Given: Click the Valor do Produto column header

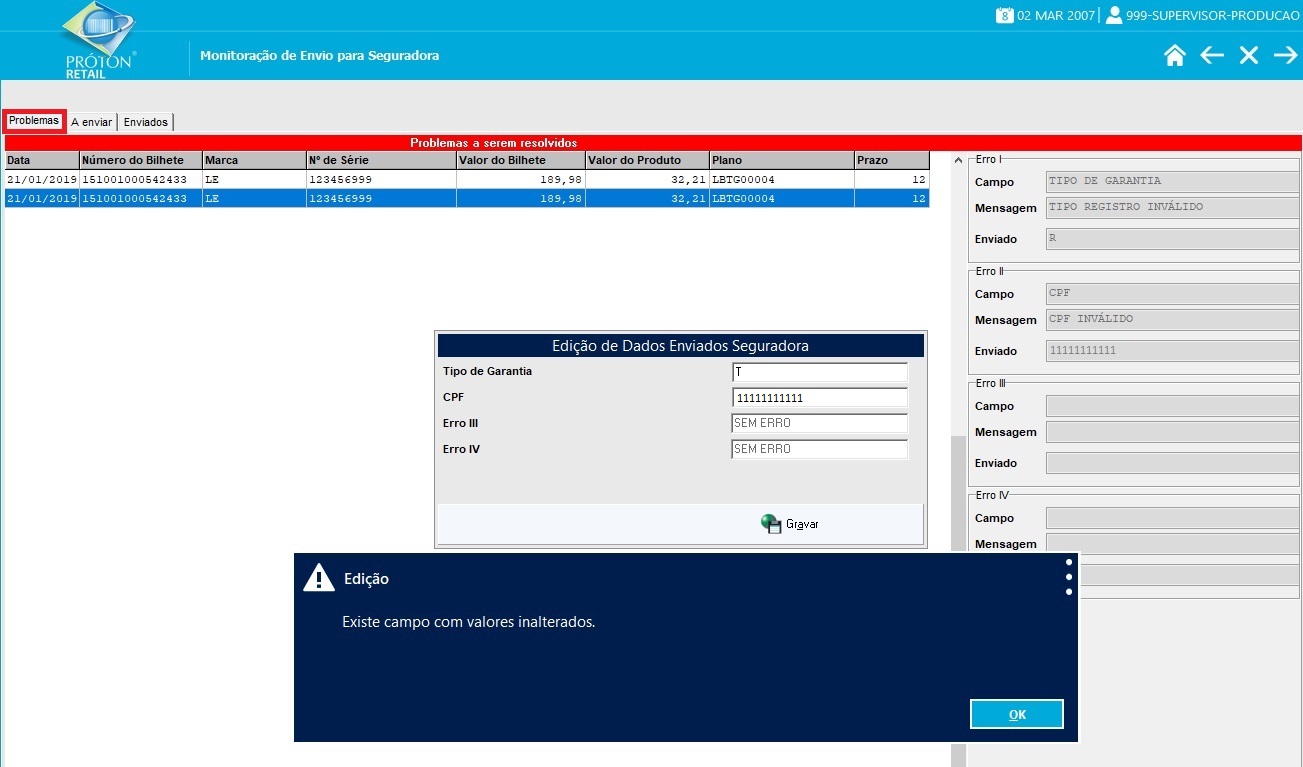Looking at the screenshot, I should pyautogui.click(x=647, y=160).
